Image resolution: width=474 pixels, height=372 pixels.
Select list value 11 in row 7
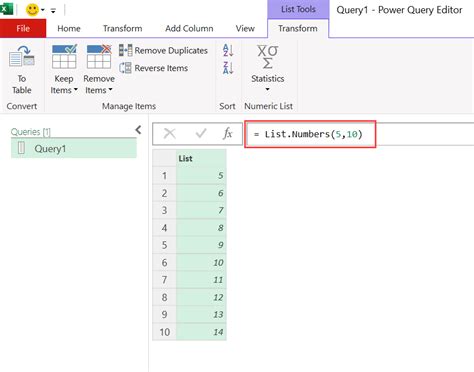click(x=201, y=280)
